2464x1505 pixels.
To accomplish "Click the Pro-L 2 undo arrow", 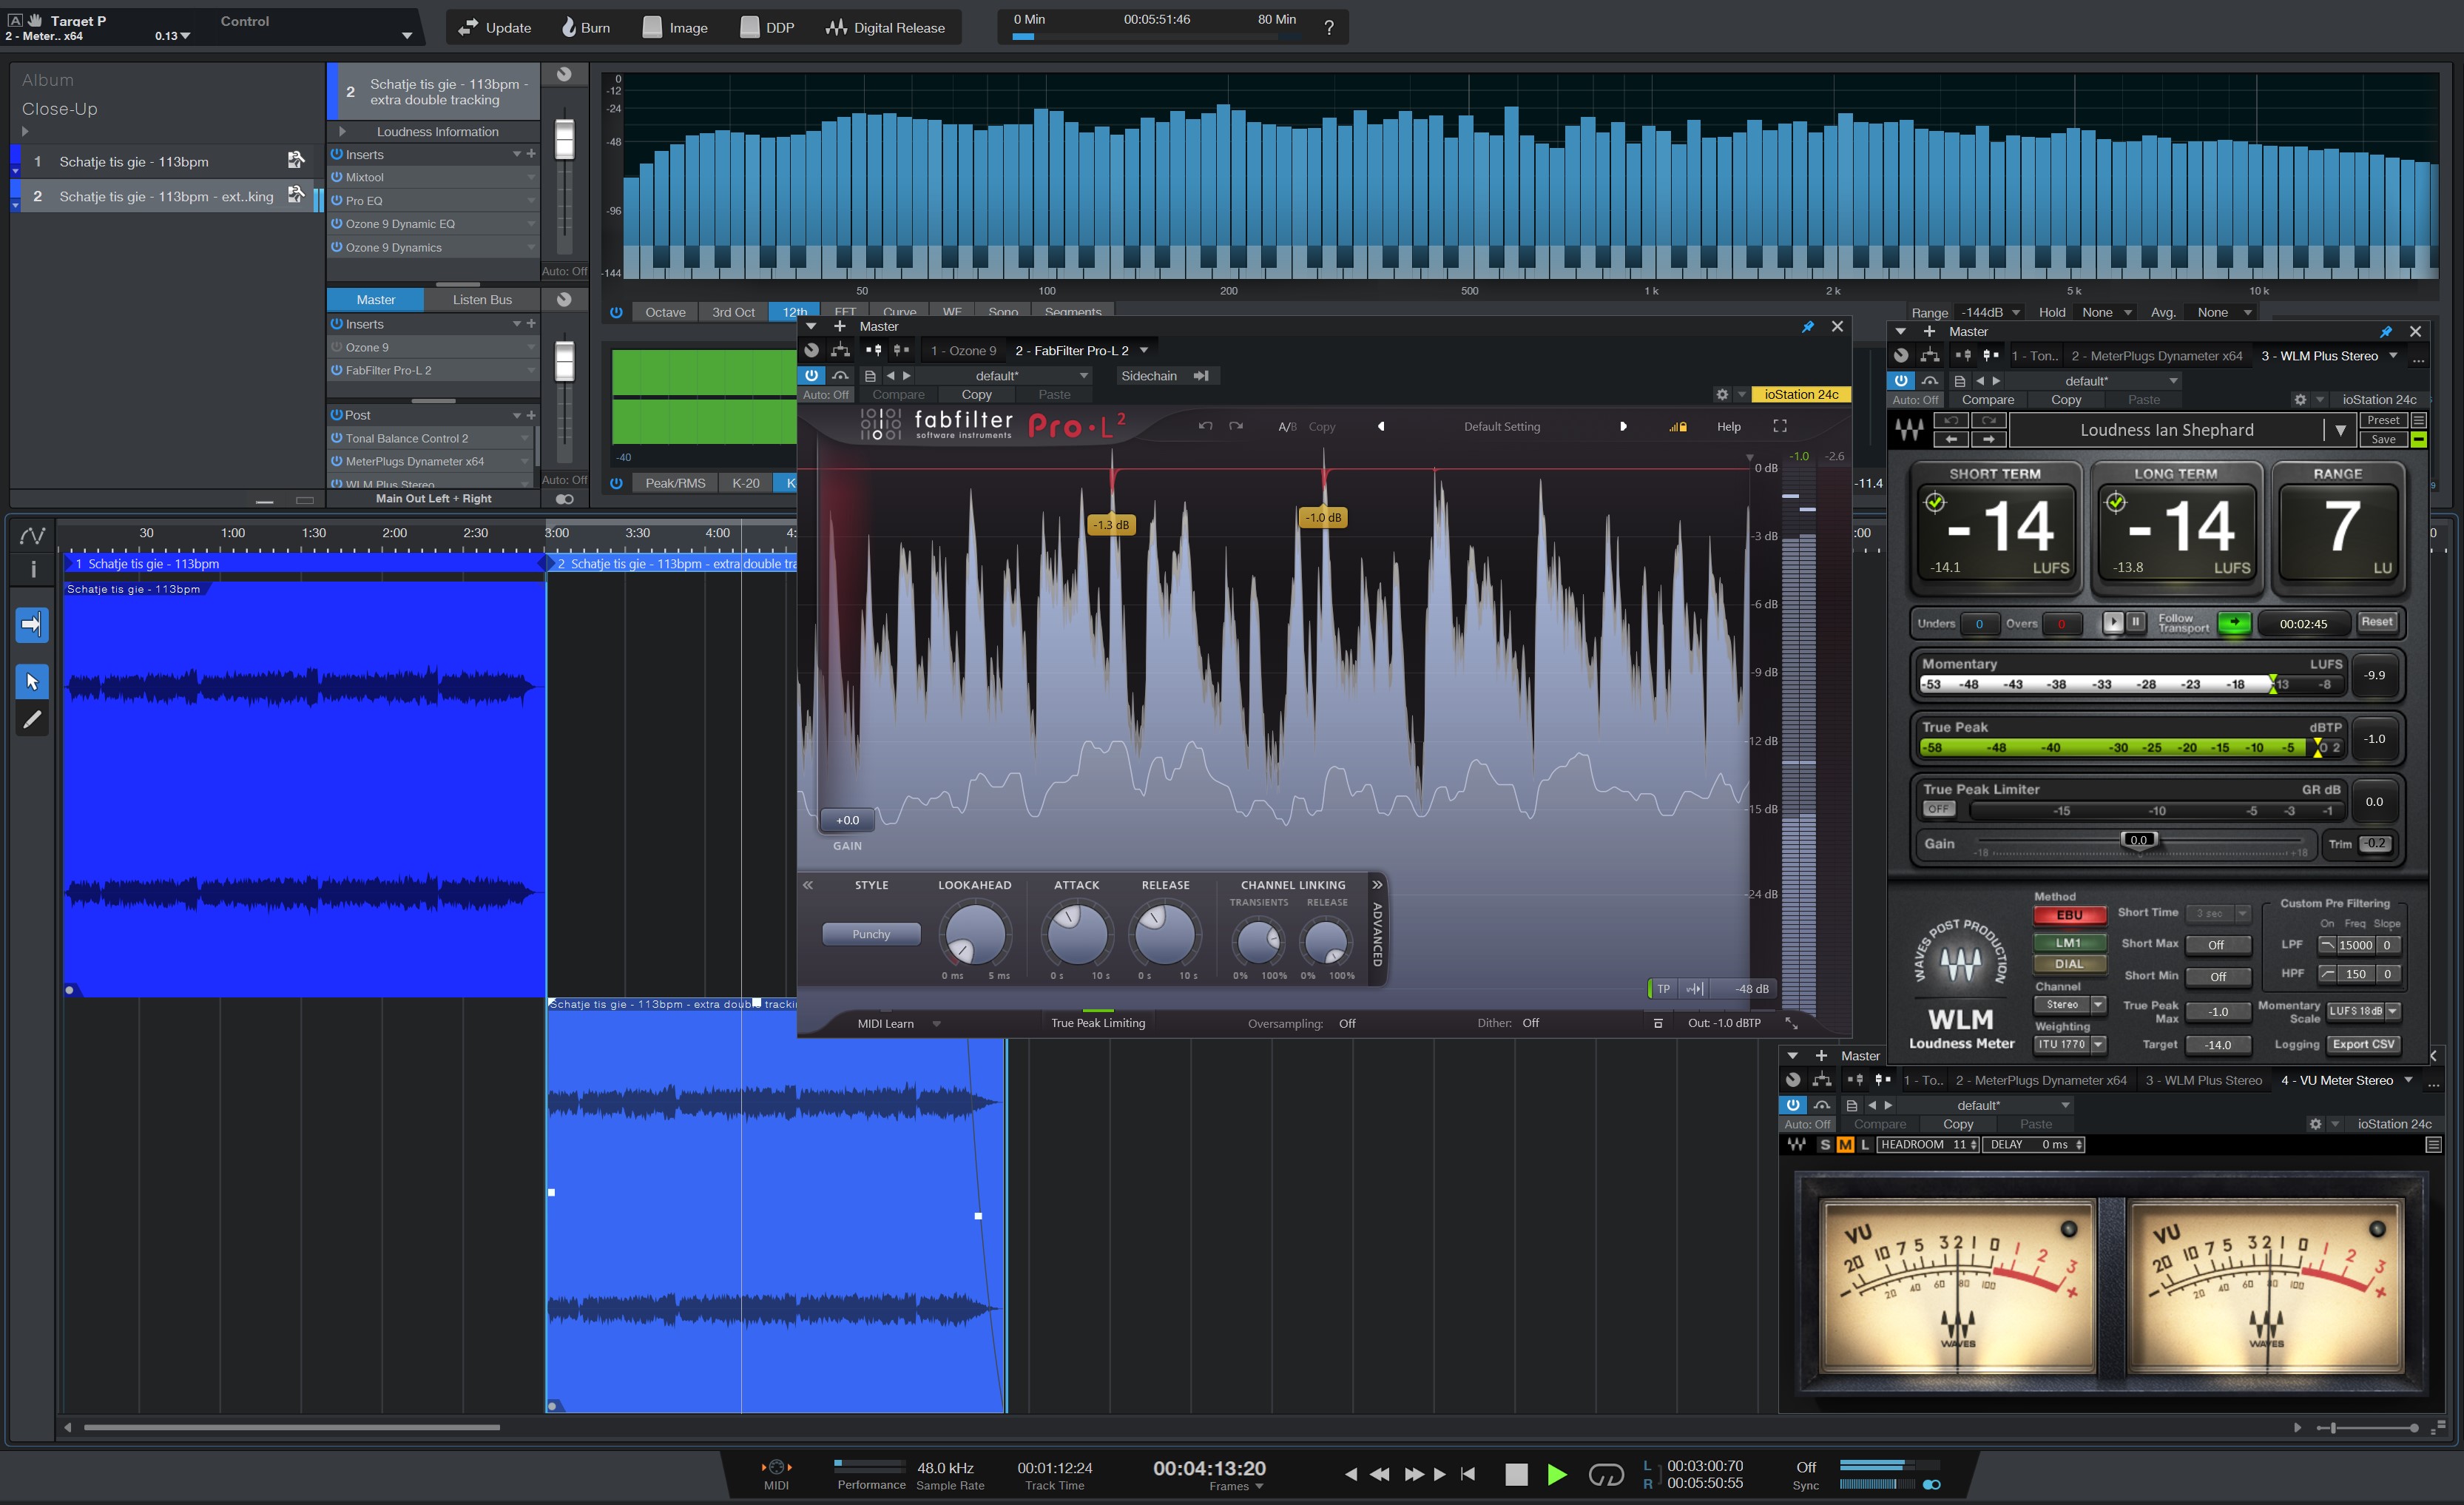I will (x=1205, y=426).
